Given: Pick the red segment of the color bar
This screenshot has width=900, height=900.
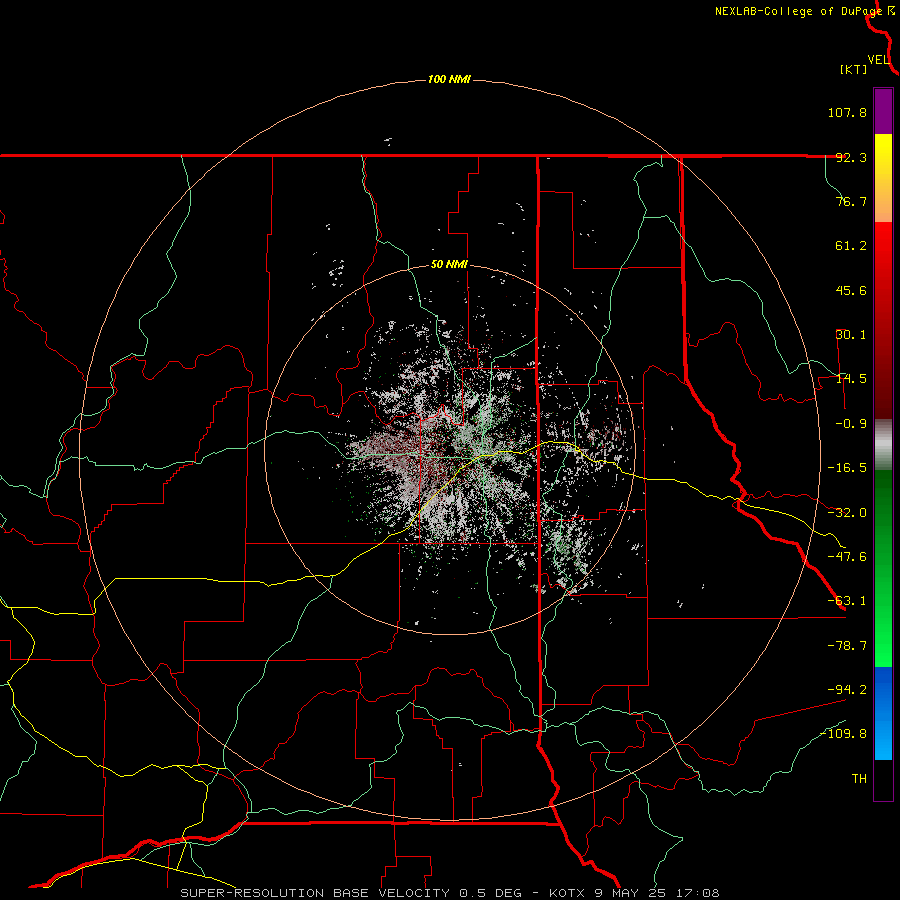Looking at the screenshot, I should click(883, 320).
